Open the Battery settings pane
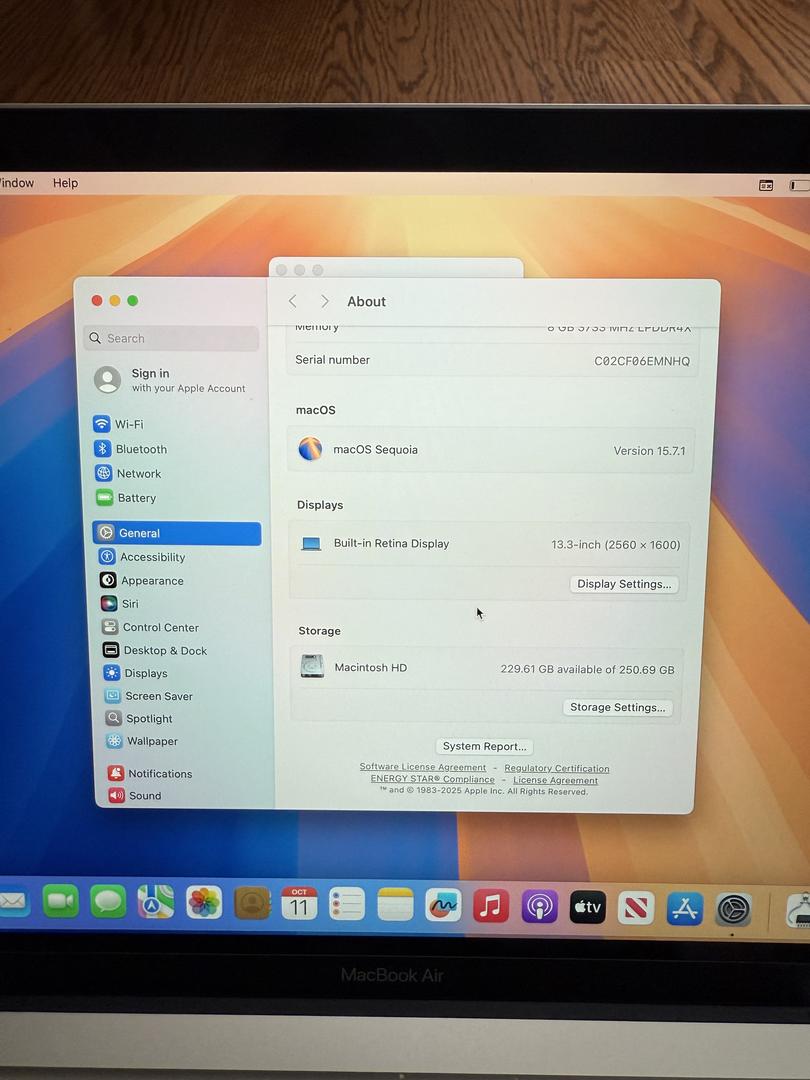The height and width of the screenshot is (1080, 810). pyautogui.click(x=136, y=498)
